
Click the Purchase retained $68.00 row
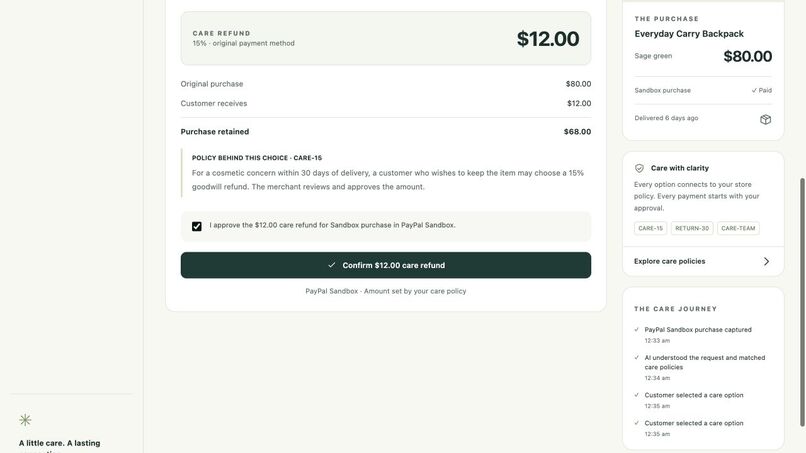386,132
